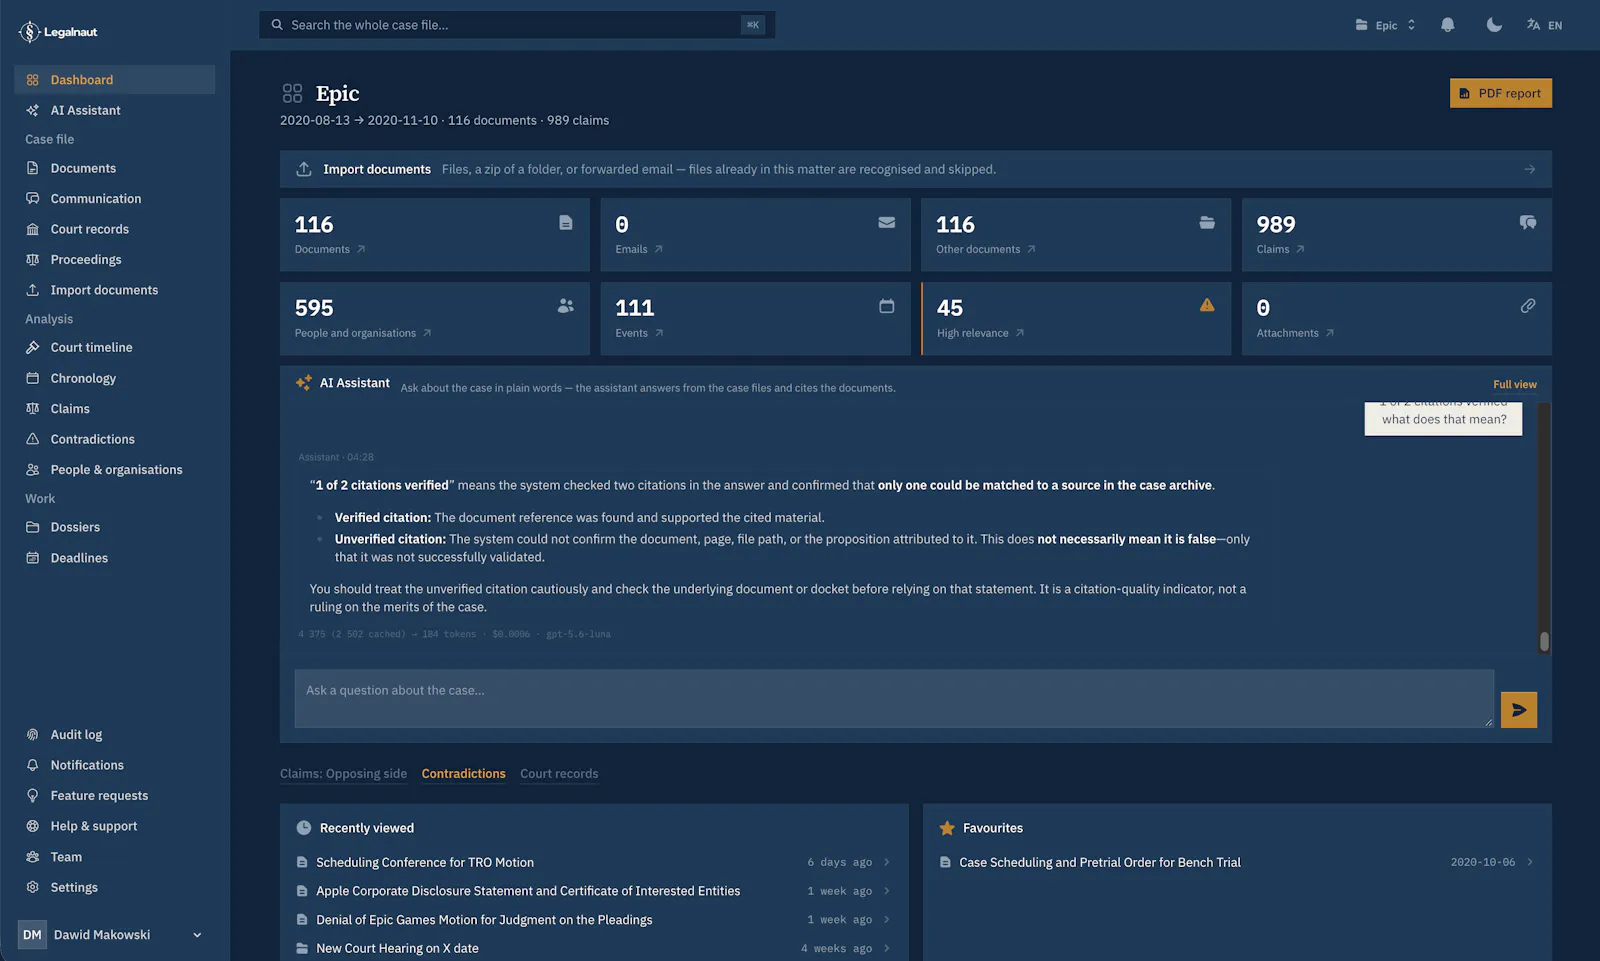Click the Contradictions warning triangle icon in sidebar
Image resolution: width=1600 pixels, height=961 pixels.
click(32, 439)
